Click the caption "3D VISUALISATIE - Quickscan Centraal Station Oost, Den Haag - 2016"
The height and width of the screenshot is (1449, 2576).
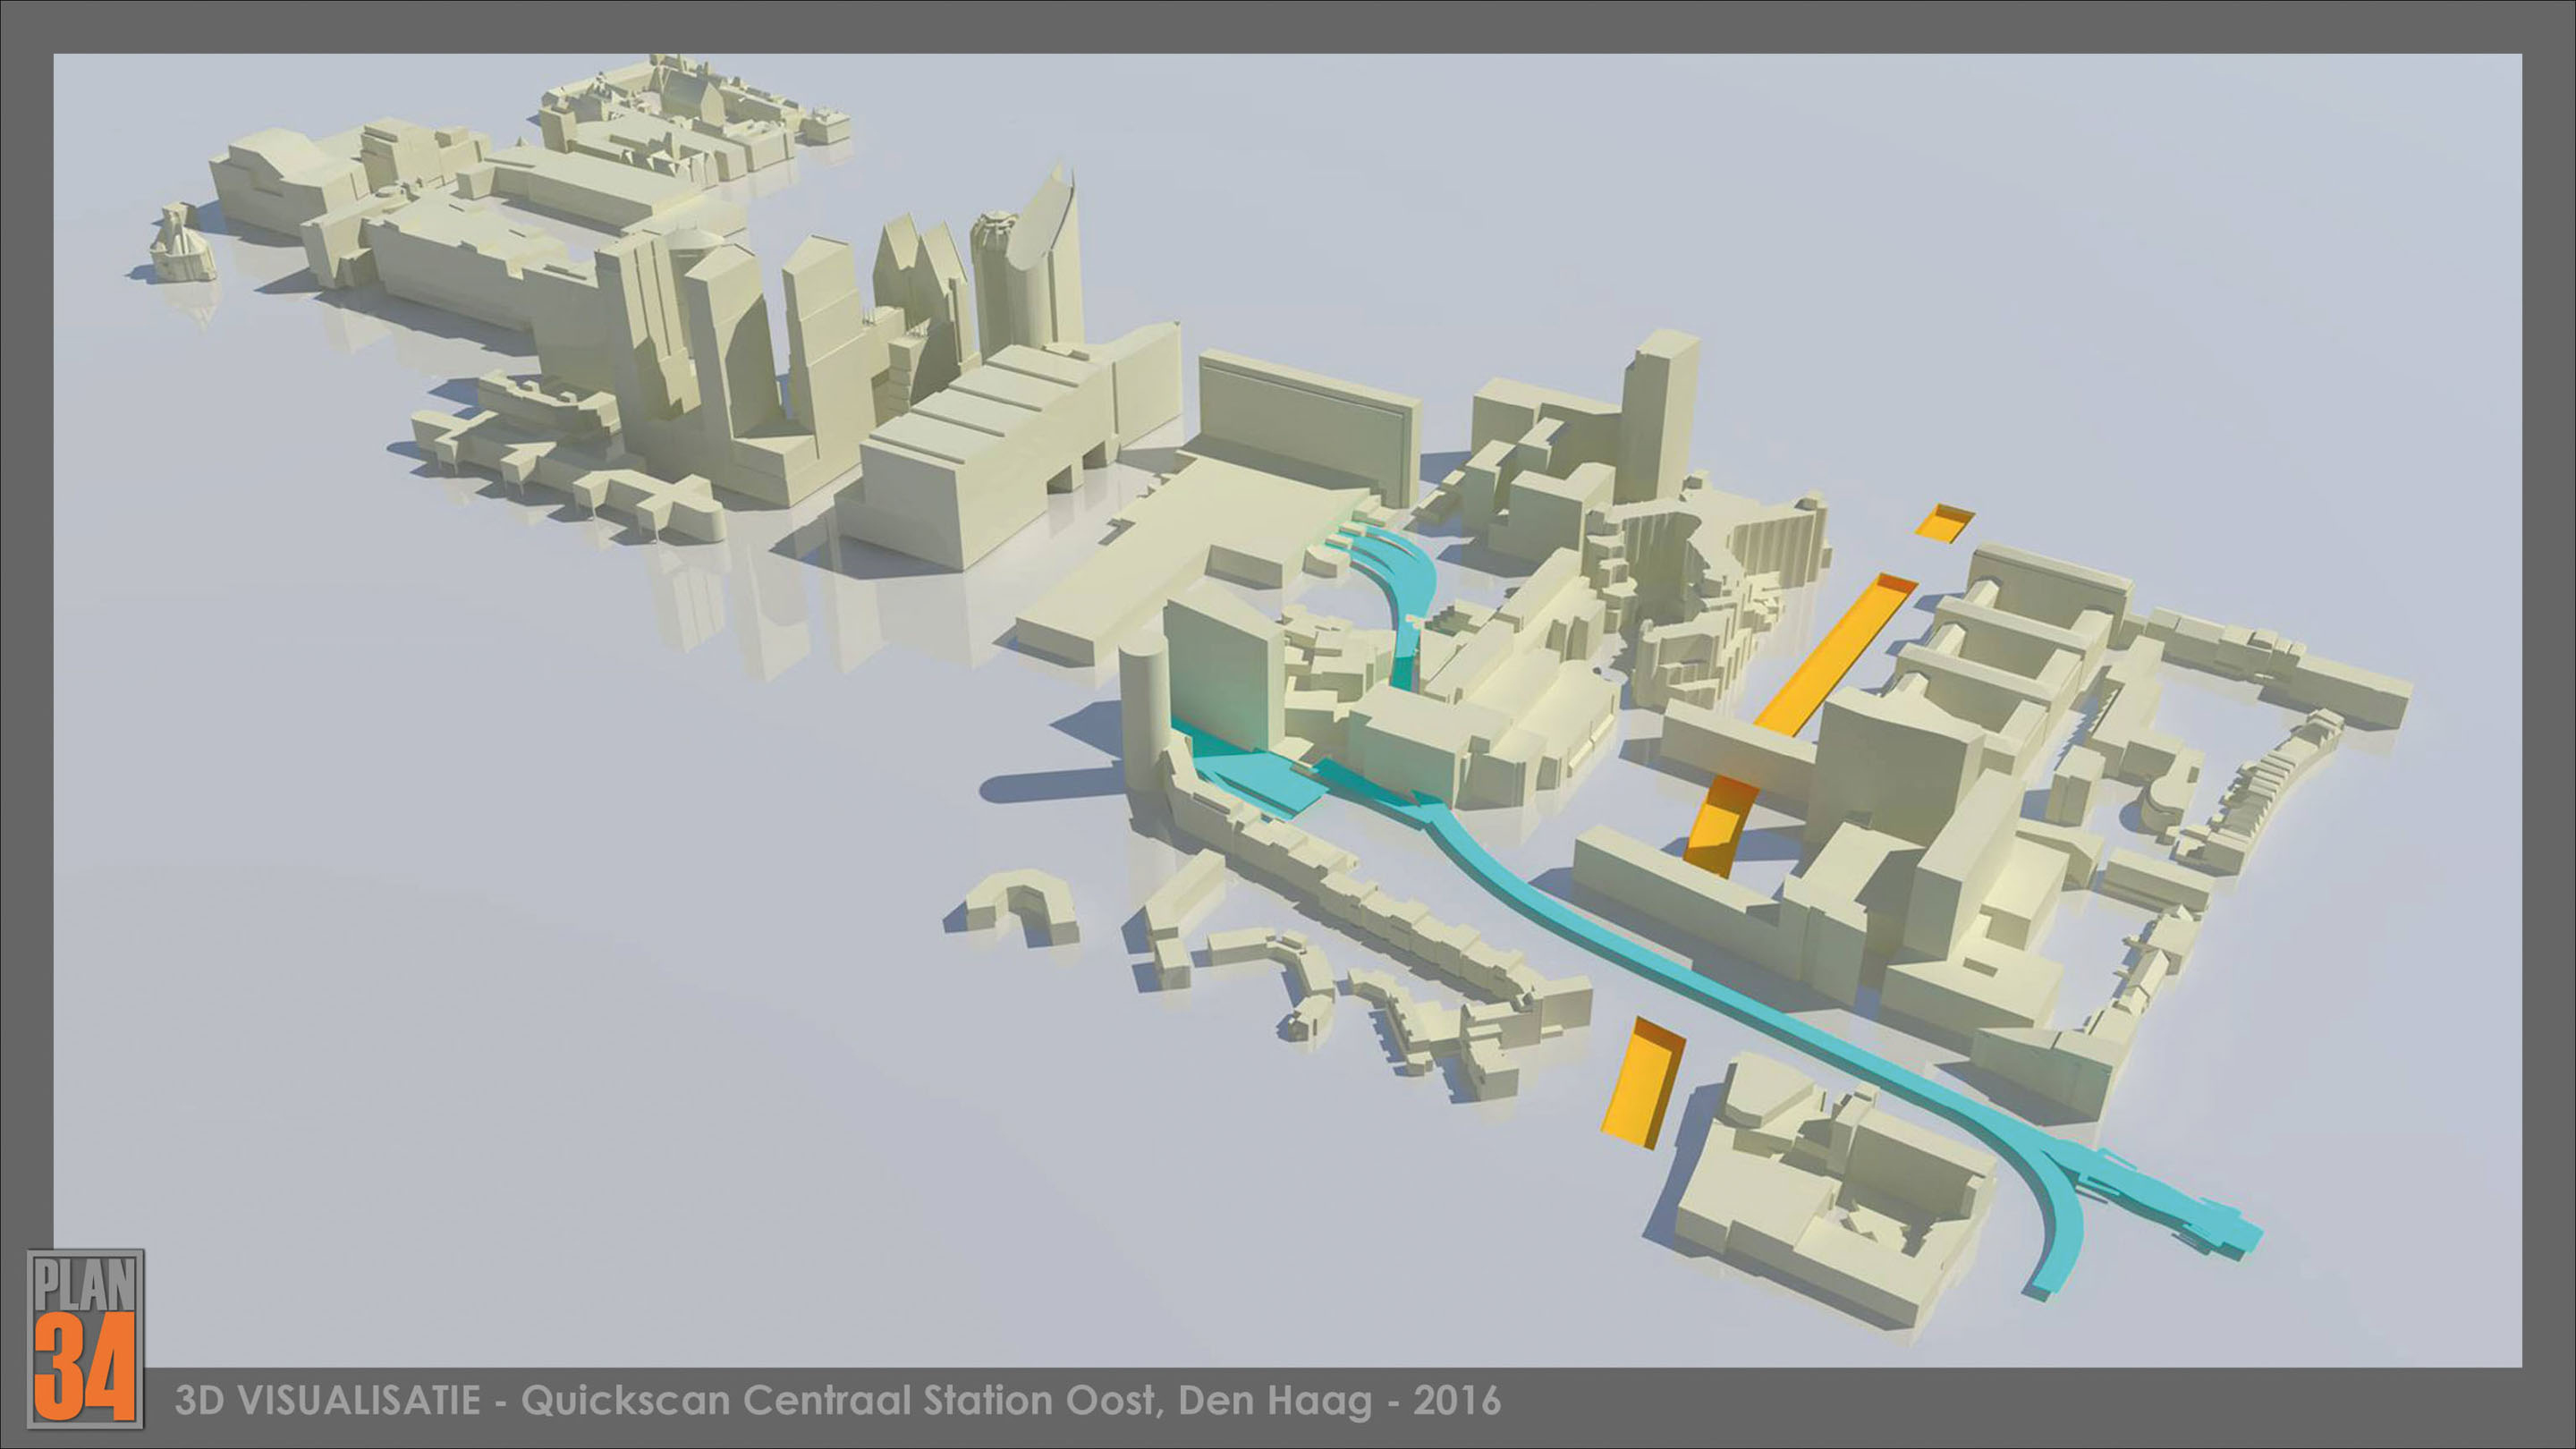(838, 1400)
